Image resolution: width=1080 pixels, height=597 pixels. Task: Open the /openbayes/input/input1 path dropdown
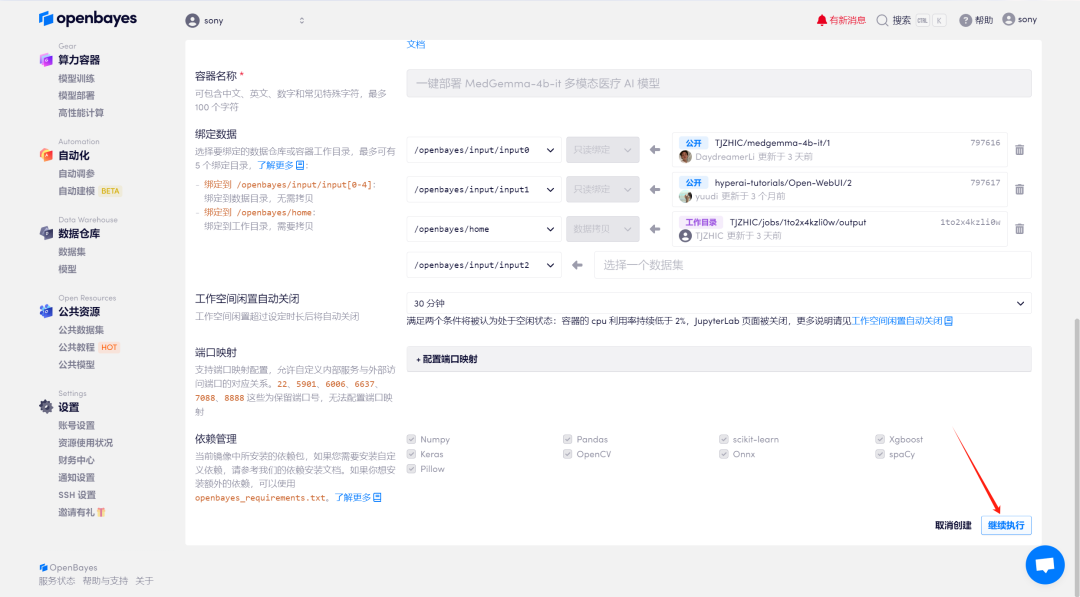pyautogui.click(x=484, y=189)
